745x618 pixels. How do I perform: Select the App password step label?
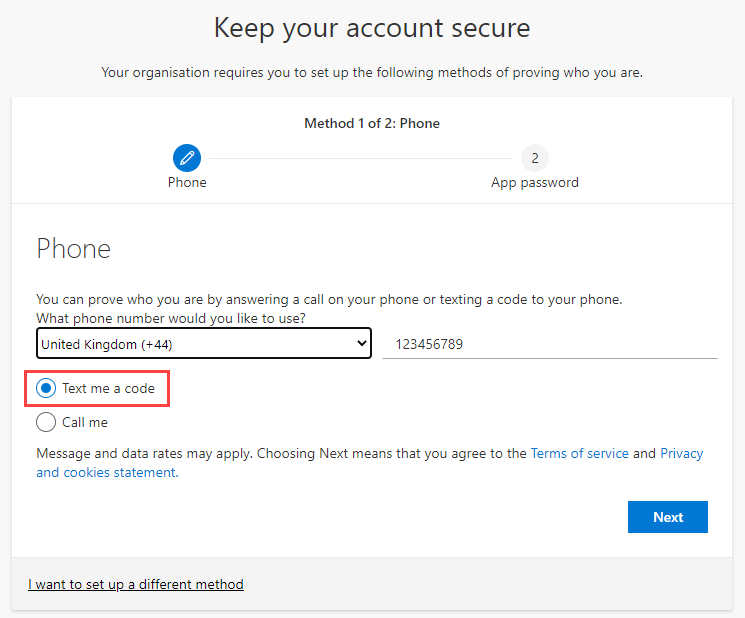point(534,182)
